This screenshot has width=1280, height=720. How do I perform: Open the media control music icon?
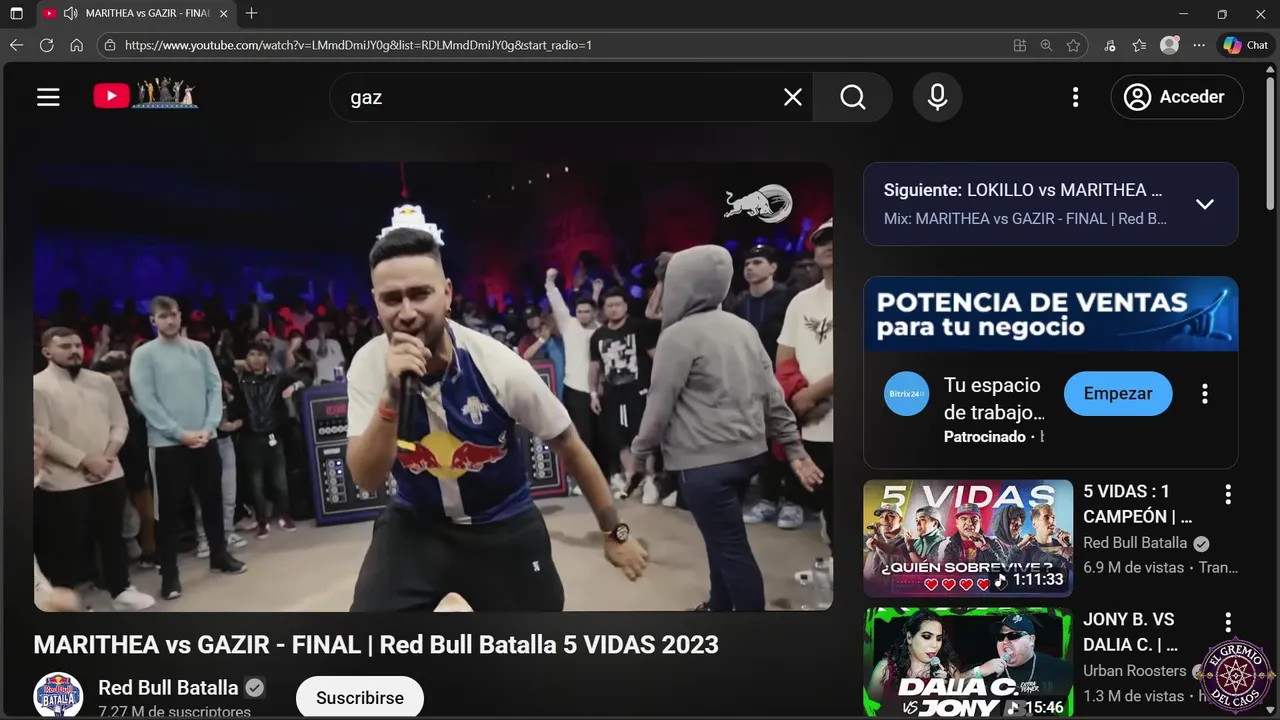[1109, 45]
